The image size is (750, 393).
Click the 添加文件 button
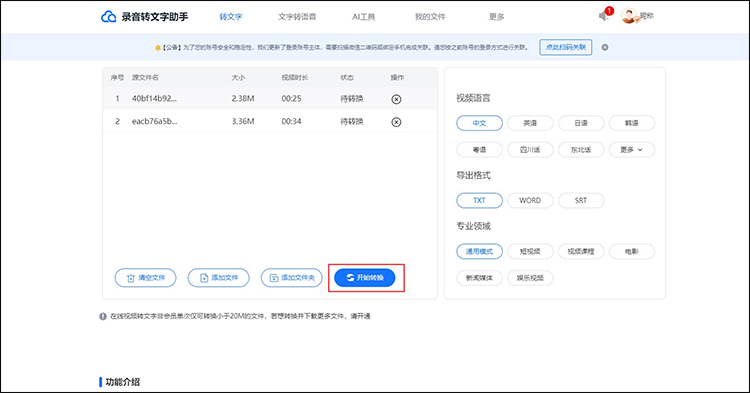coord(219,278)
